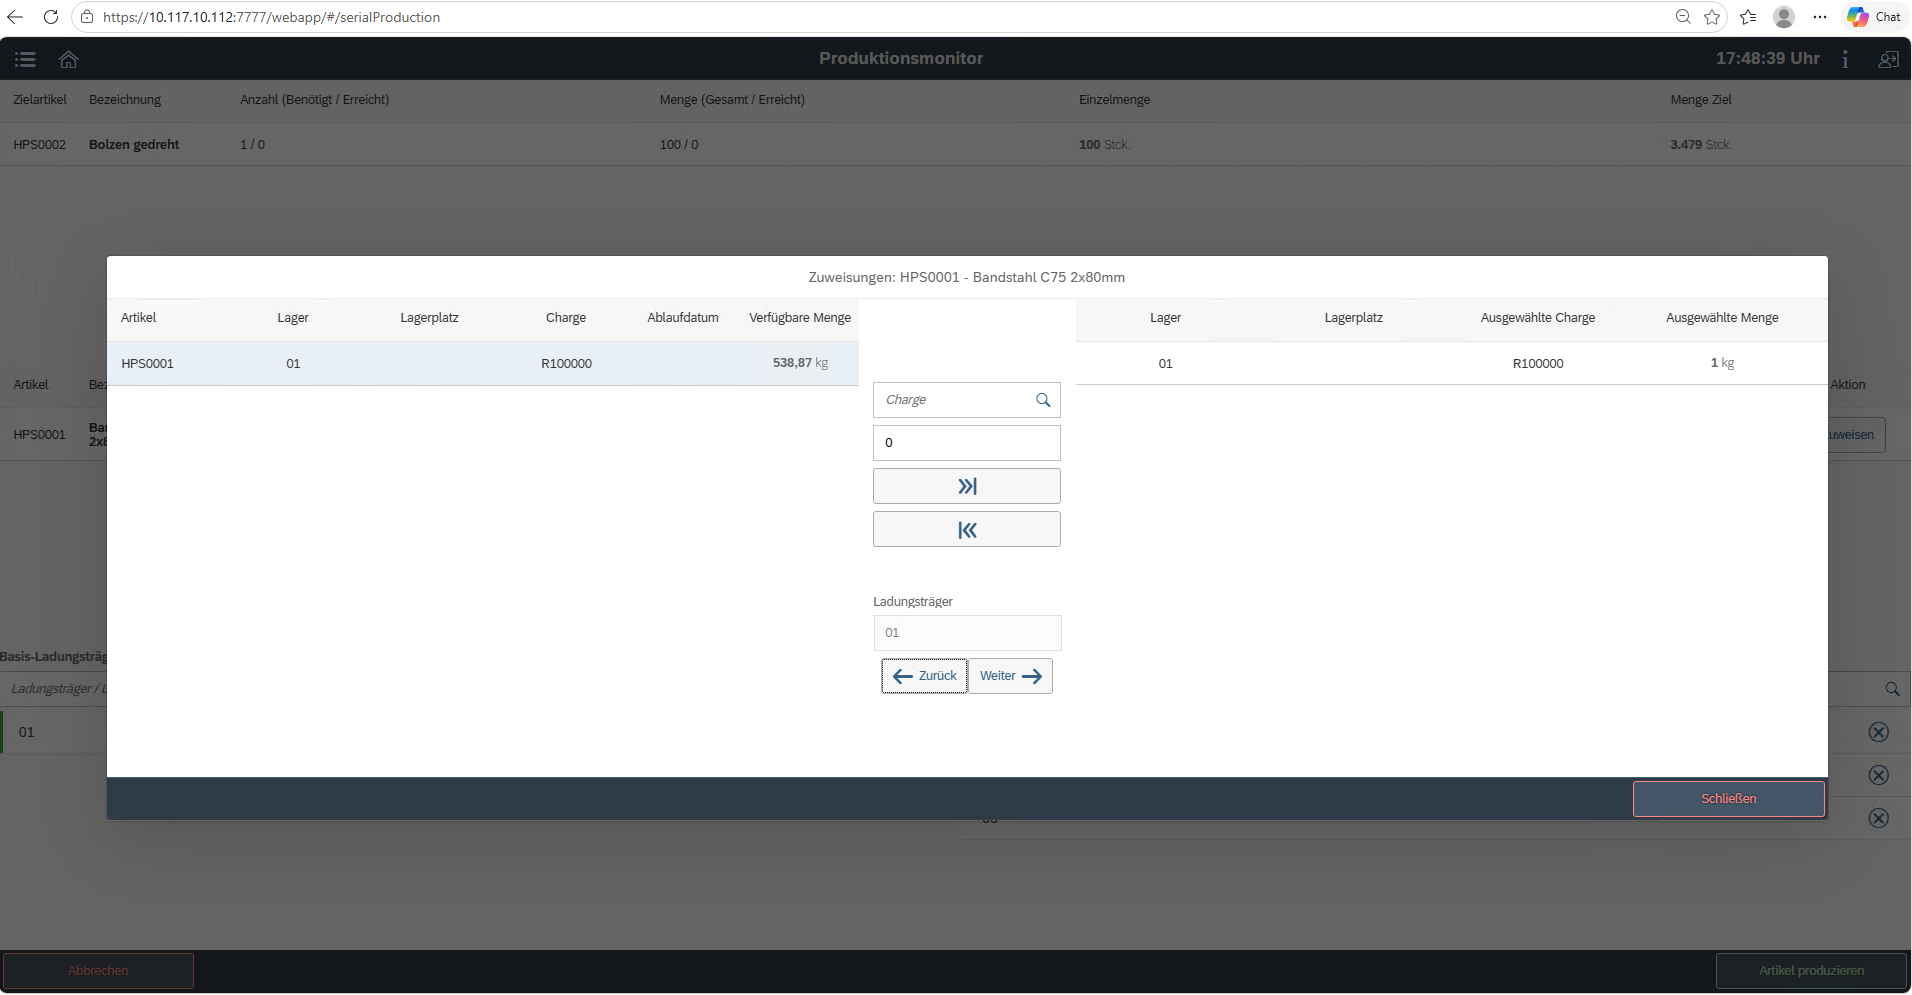Open browser three-dot settings menu
The image size is (1912, 995).
pyautogui.click(x=1820, y=17)
